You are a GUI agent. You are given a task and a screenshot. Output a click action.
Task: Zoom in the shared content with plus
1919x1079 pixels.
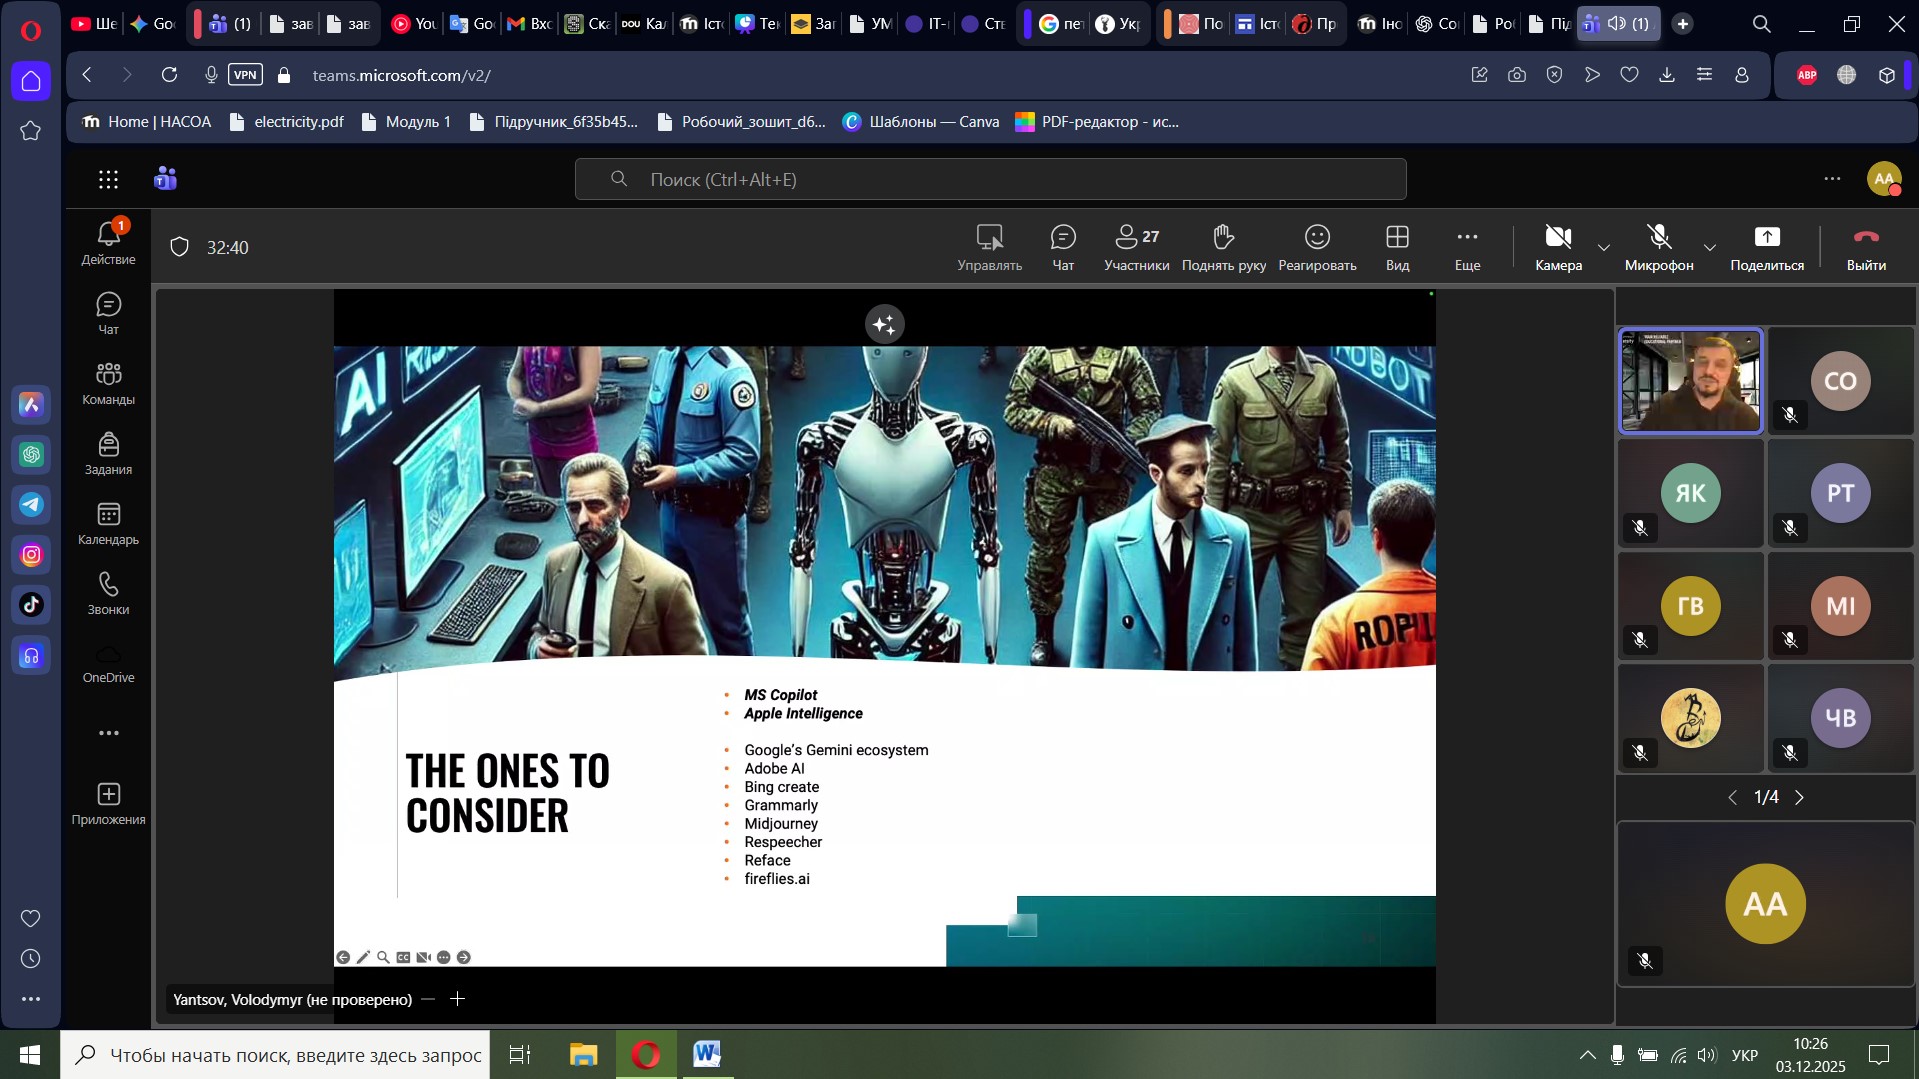[458, 999]
